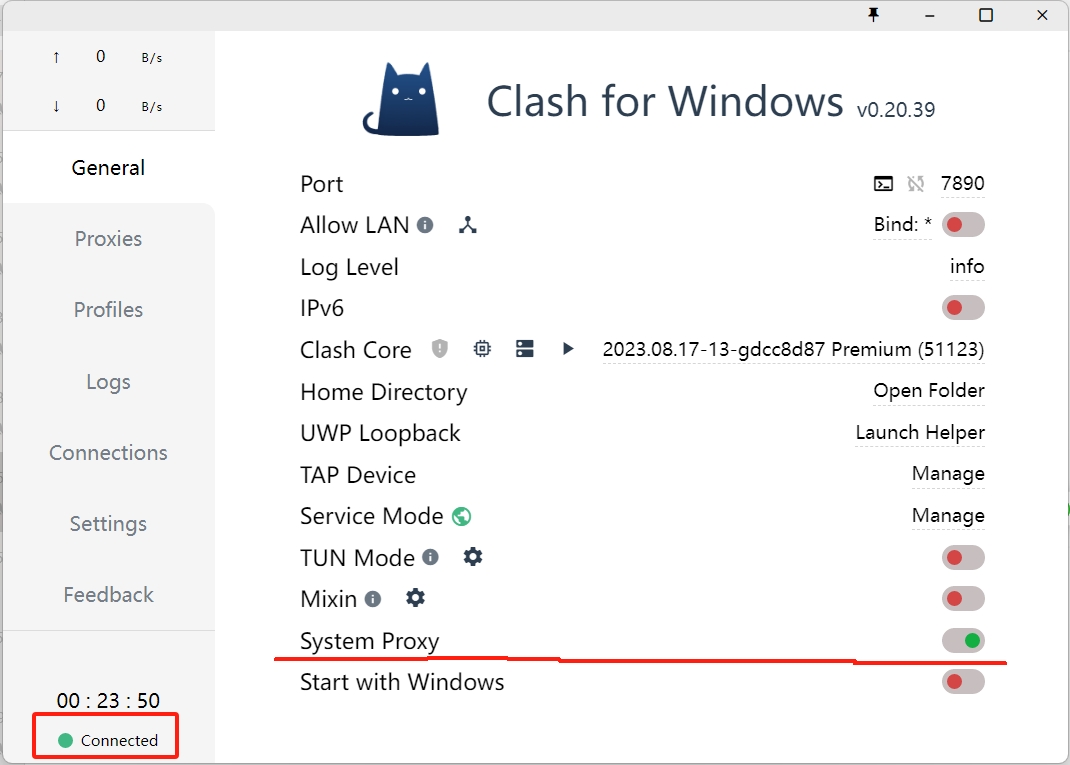Viewport: 1070px width, 765px height.
Task: Change the Log Level info value
Action: (x=967, y=267)
